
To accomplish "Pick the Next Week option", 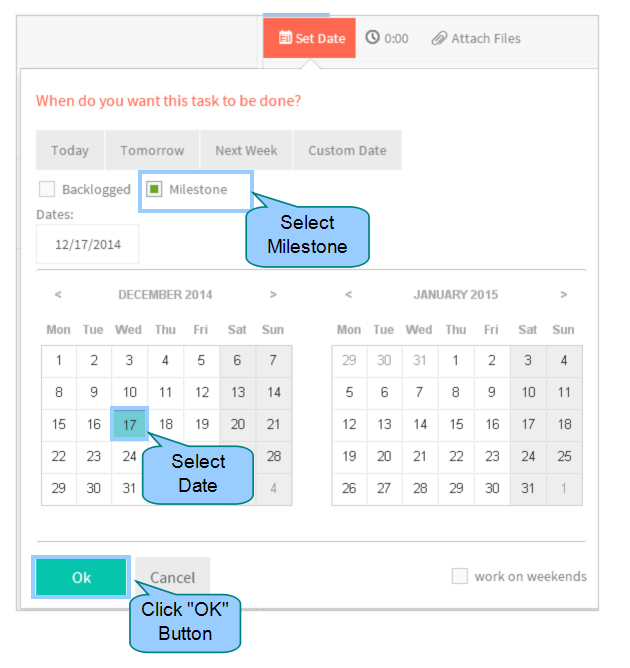I will 246,150.
